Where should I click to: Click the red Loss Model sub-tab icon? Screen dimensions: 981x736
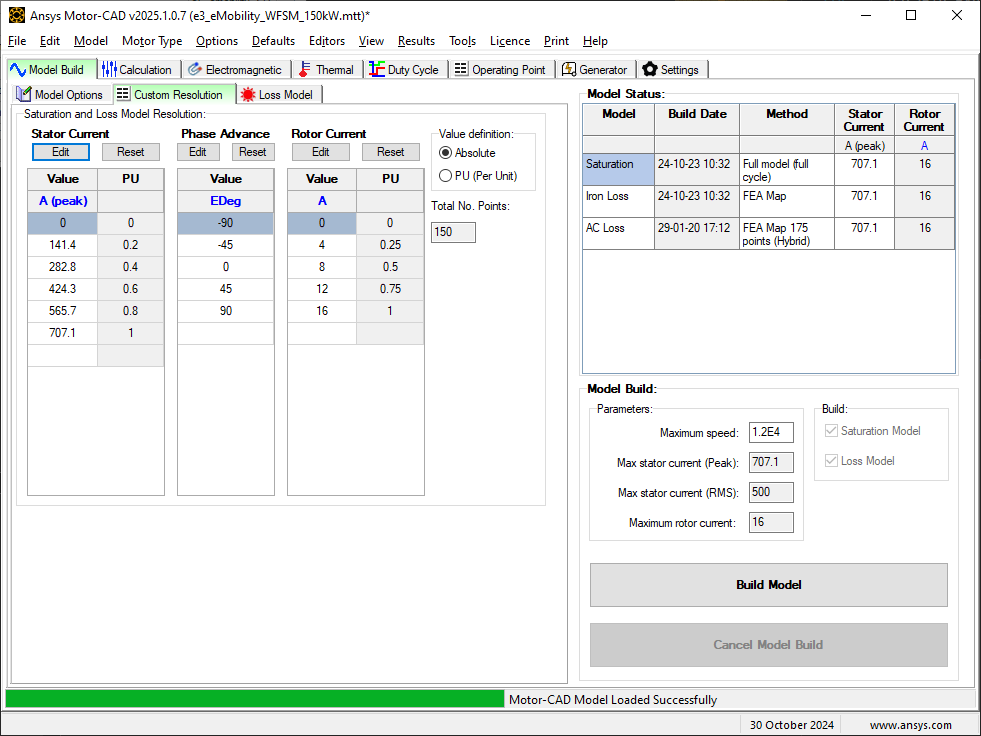coord(248,95)
